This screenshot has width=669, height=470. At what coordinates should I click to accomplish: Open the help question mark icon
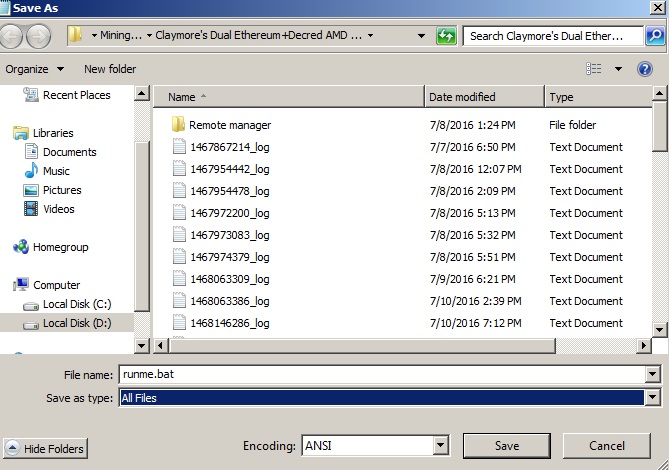pyautogui.click(x=645, y=69)
